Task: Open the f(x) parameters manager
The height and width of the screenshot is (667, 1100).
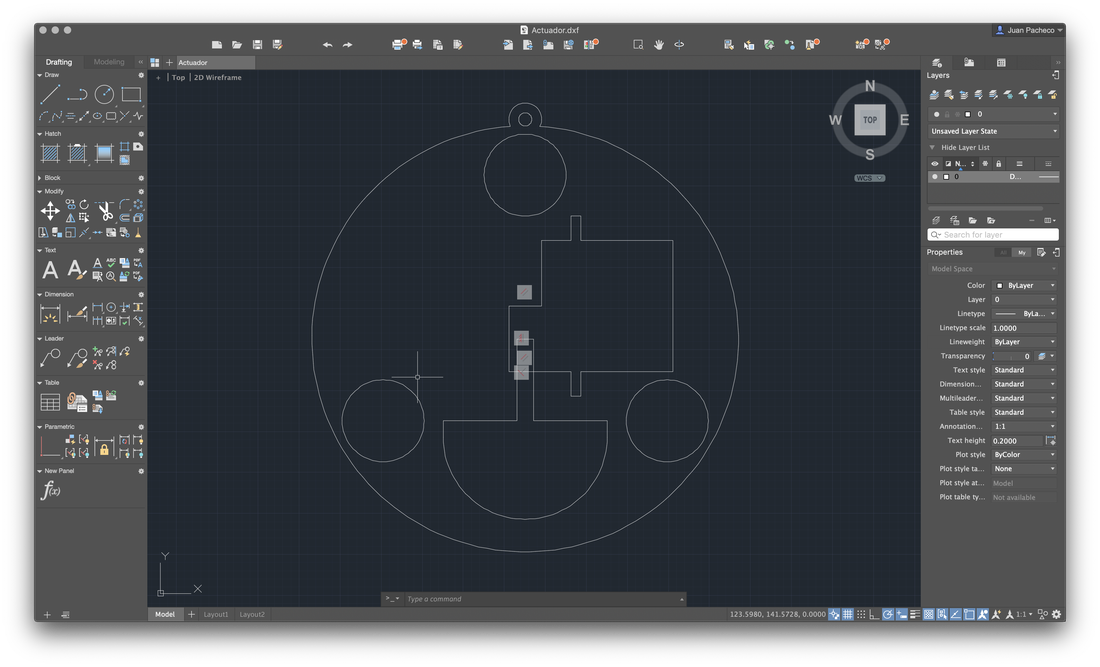Action: click(51, 490)
